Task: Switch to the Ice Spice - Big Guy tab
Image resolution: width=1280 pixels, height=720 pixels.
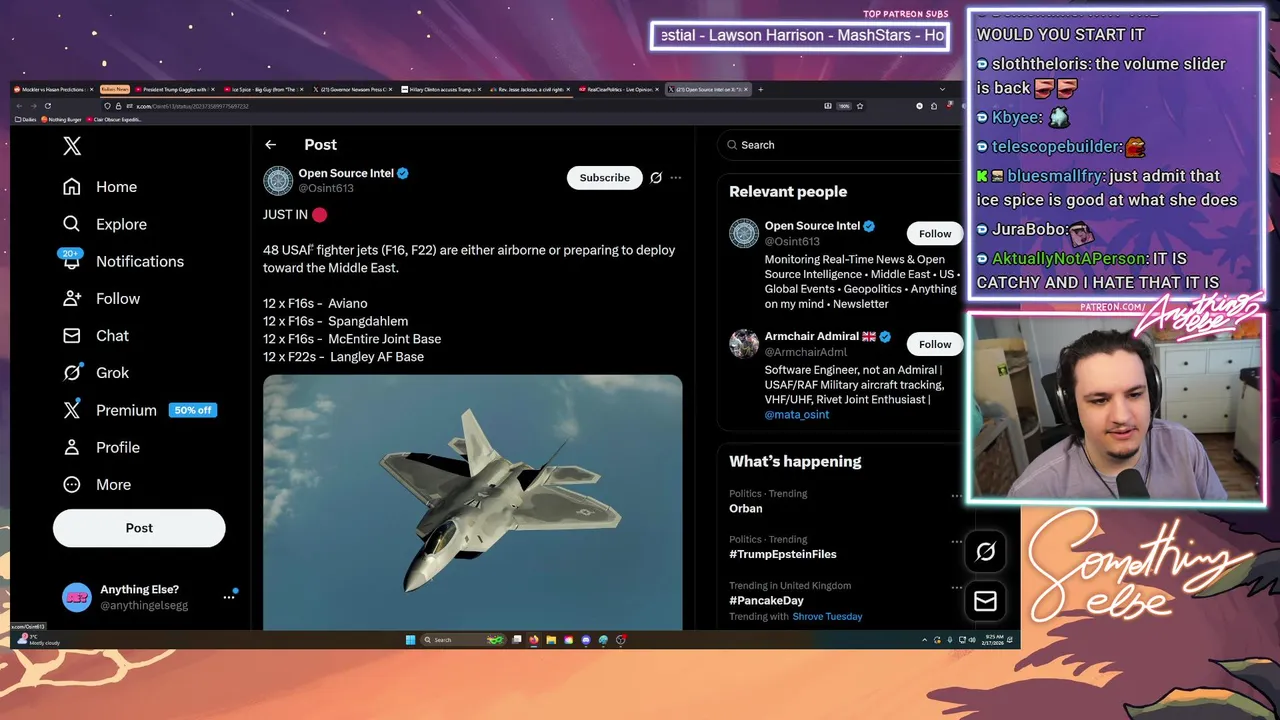Action: coord(263,89)
